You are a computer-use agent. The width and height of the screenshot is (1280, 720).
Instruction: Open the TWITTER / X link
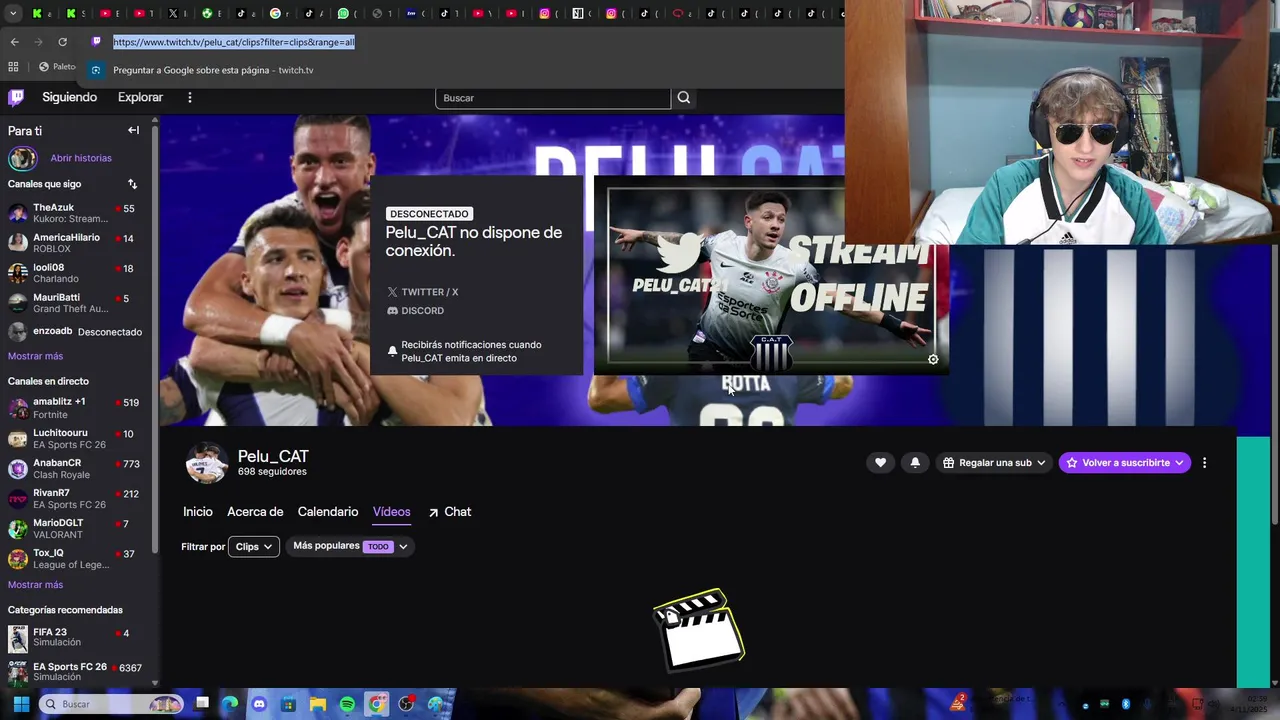[x=422, y=292]
